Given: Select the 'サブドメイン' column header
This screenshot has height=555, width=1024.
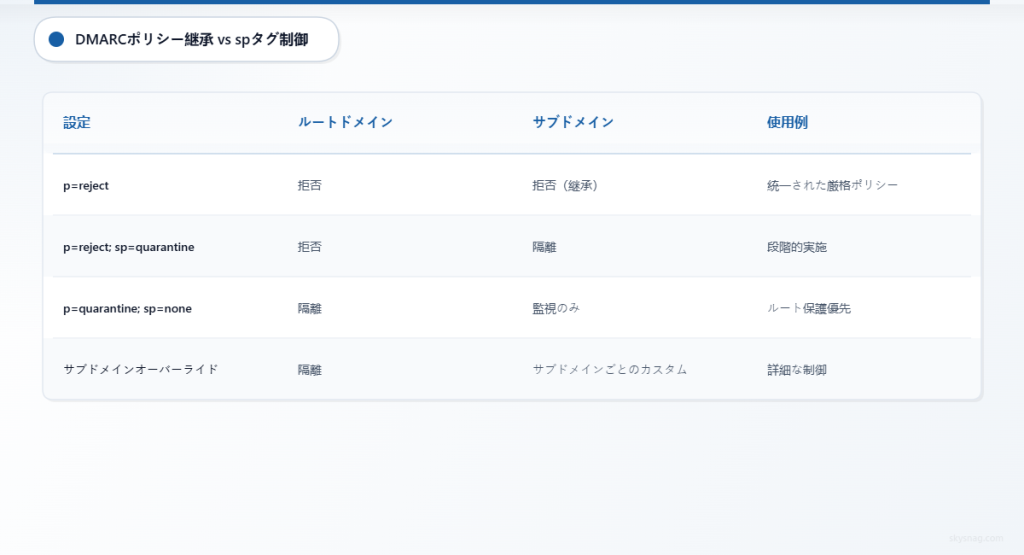Looking at the screenshot, I should (x=573, y=122).
